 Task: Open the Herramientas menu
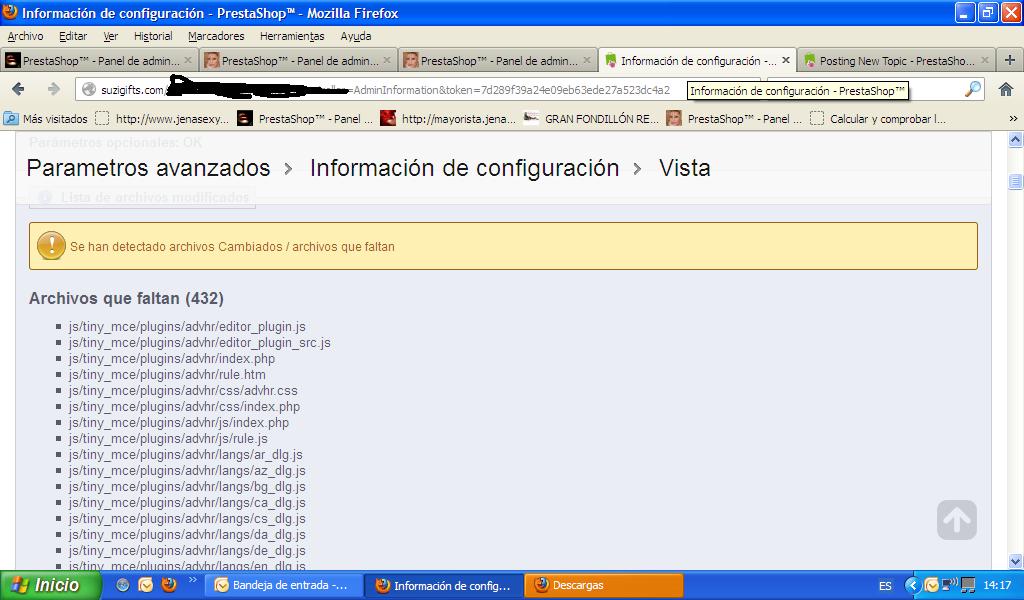[x=292, y=36]
